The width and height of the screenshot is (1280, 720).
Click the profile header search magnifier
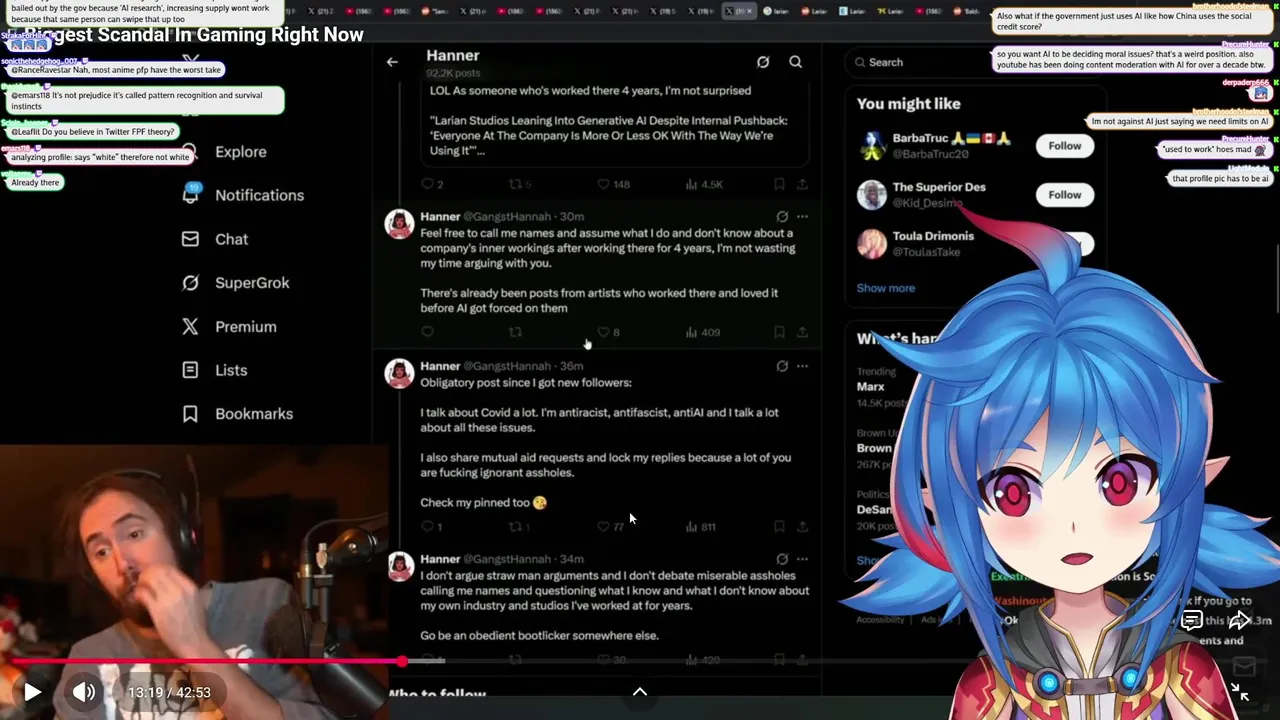pyautogui.click(x=795, y=62)
